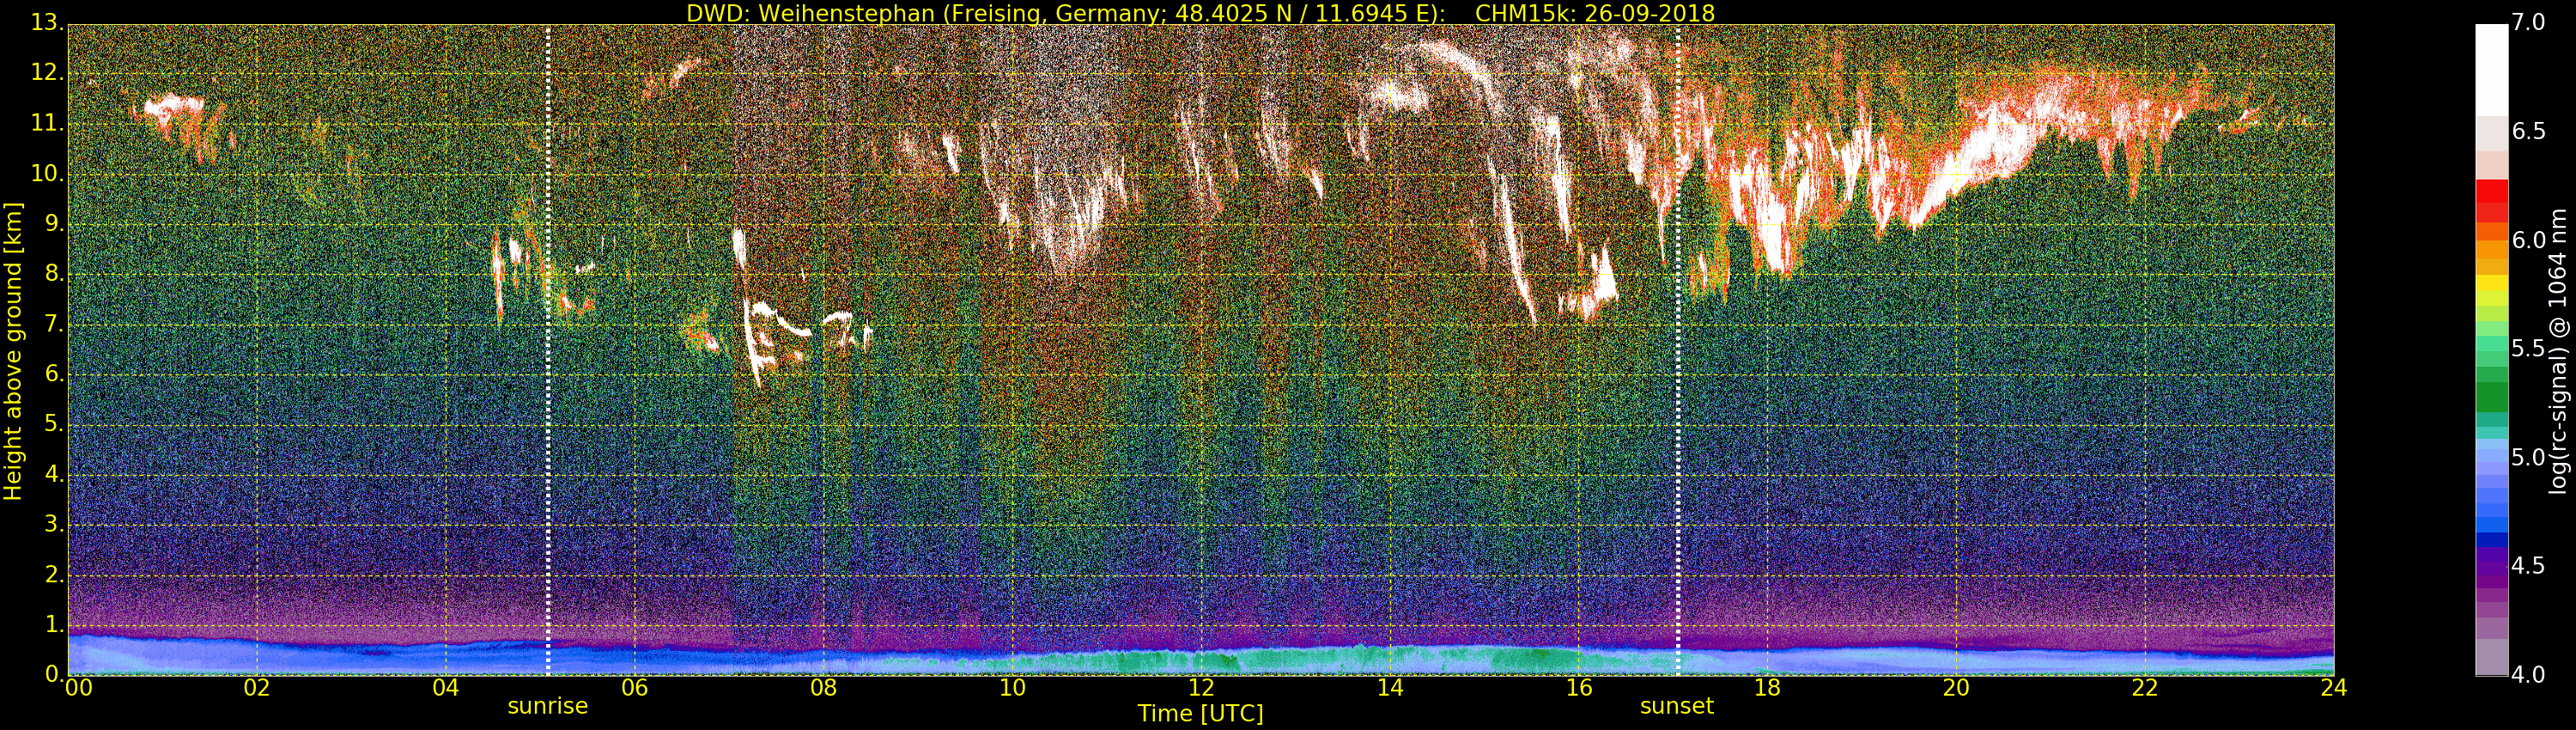Select the white top of the colorbar

[2491, 70]
